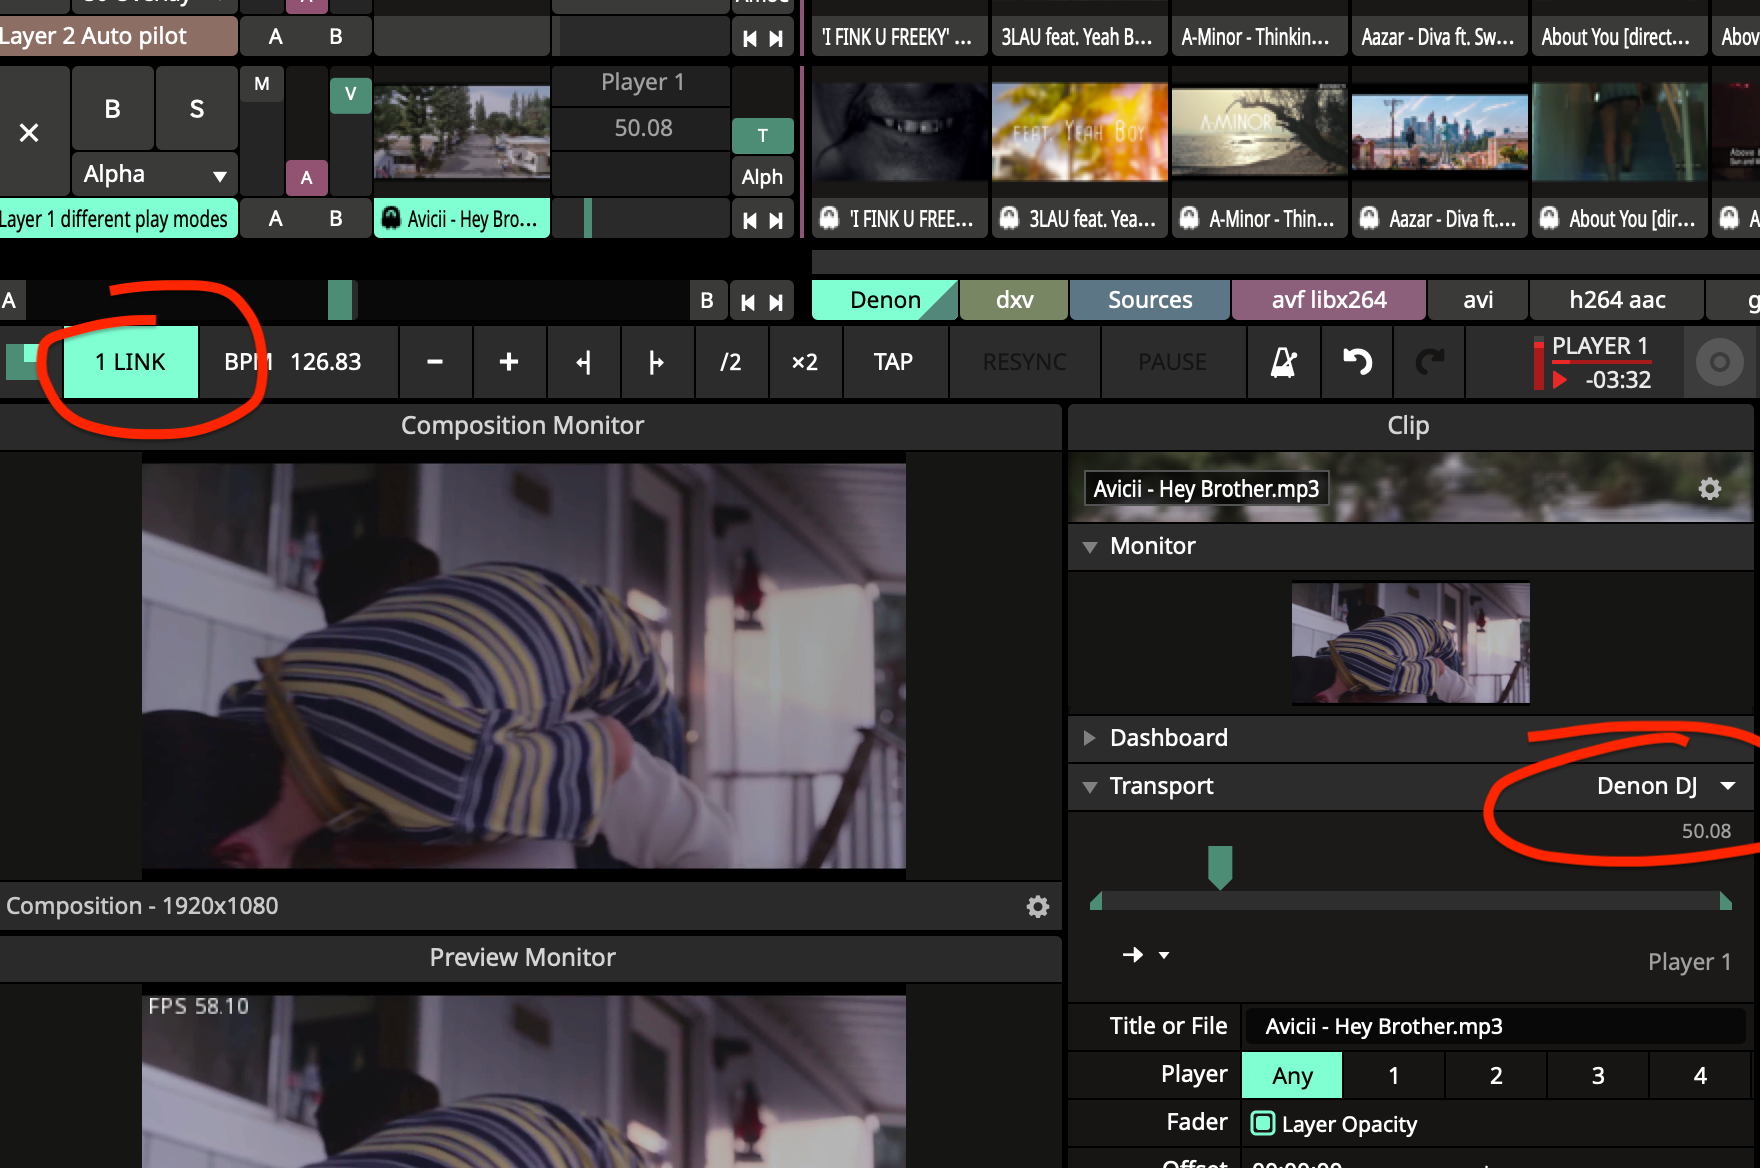Open Composition Monitor gear settings
Viewport: 1760px width, 1168px height.
click(1038, 906)
